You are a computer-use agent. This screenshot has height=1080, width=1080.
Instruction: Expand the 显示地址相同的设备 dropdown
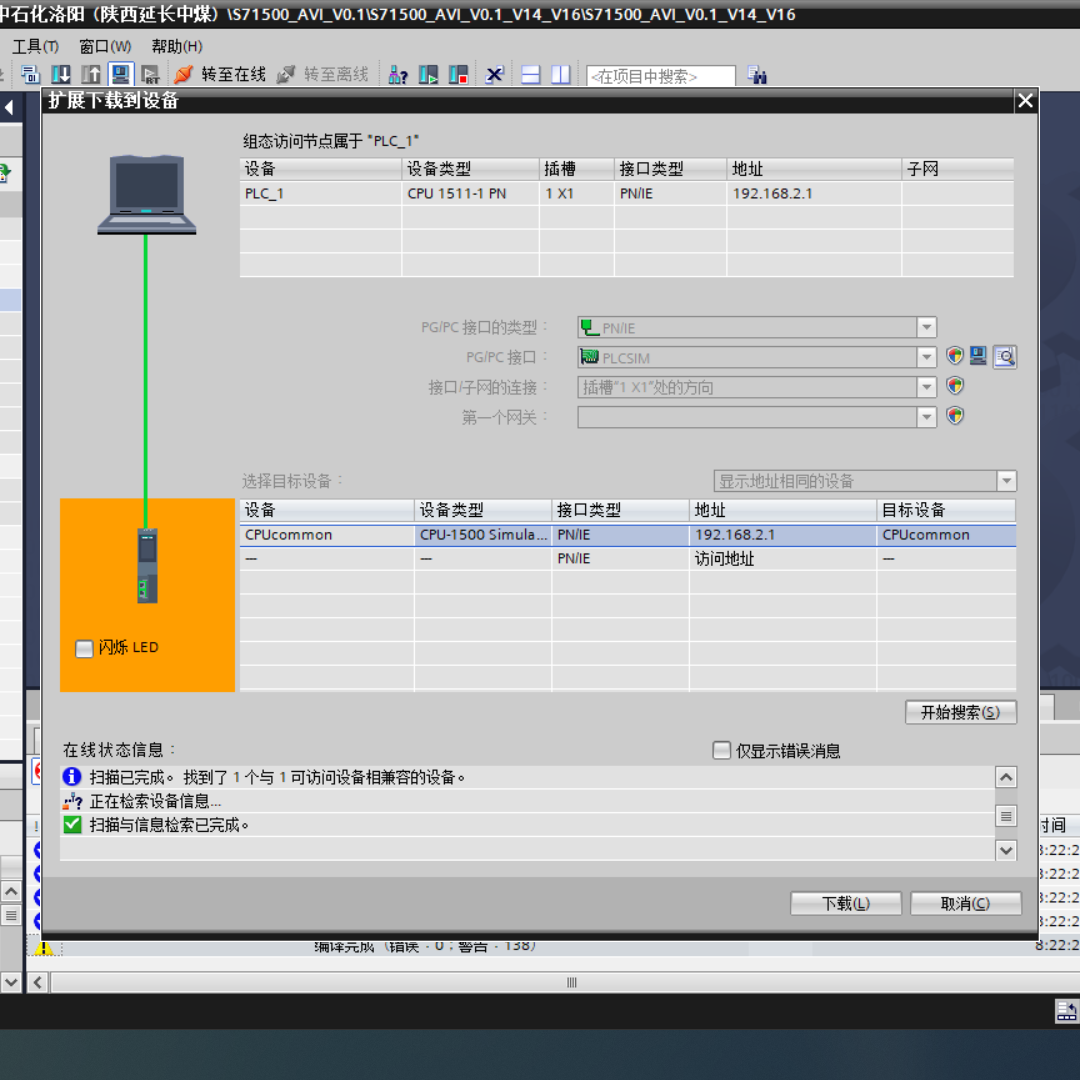(x=1007, y=481)
